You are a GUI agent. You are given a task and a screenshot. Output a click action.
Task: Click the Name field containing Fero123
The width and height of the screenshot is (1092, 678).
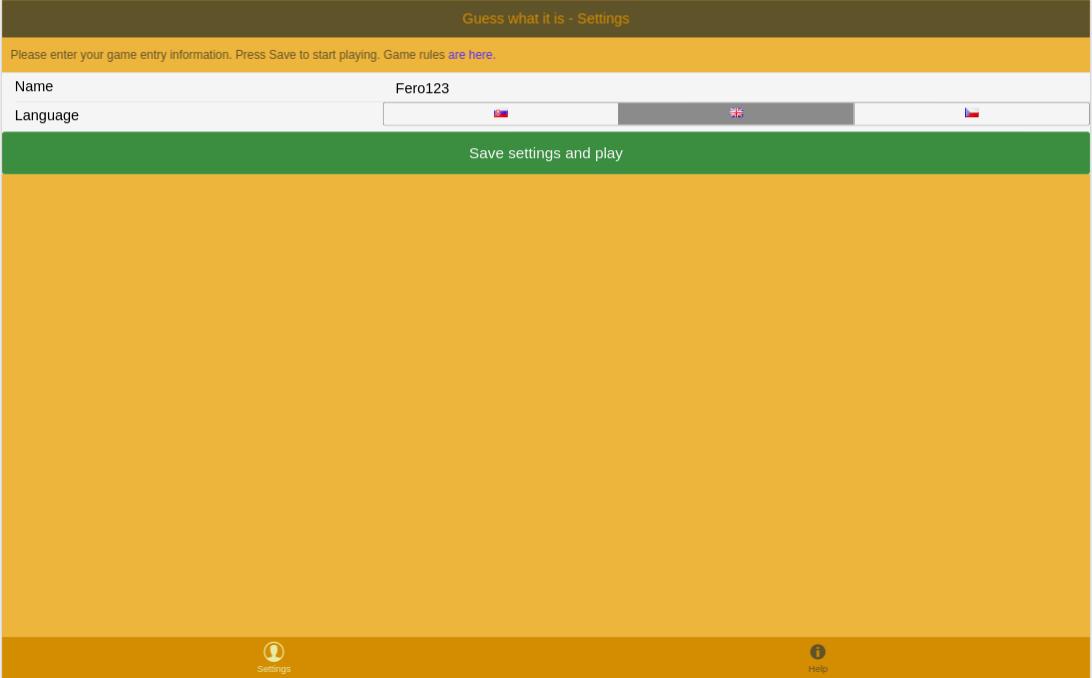735,88
